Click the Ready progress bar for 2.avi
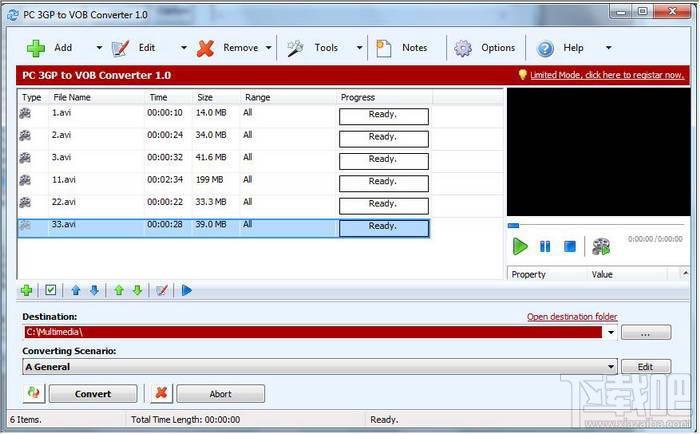 click(384, 139)
